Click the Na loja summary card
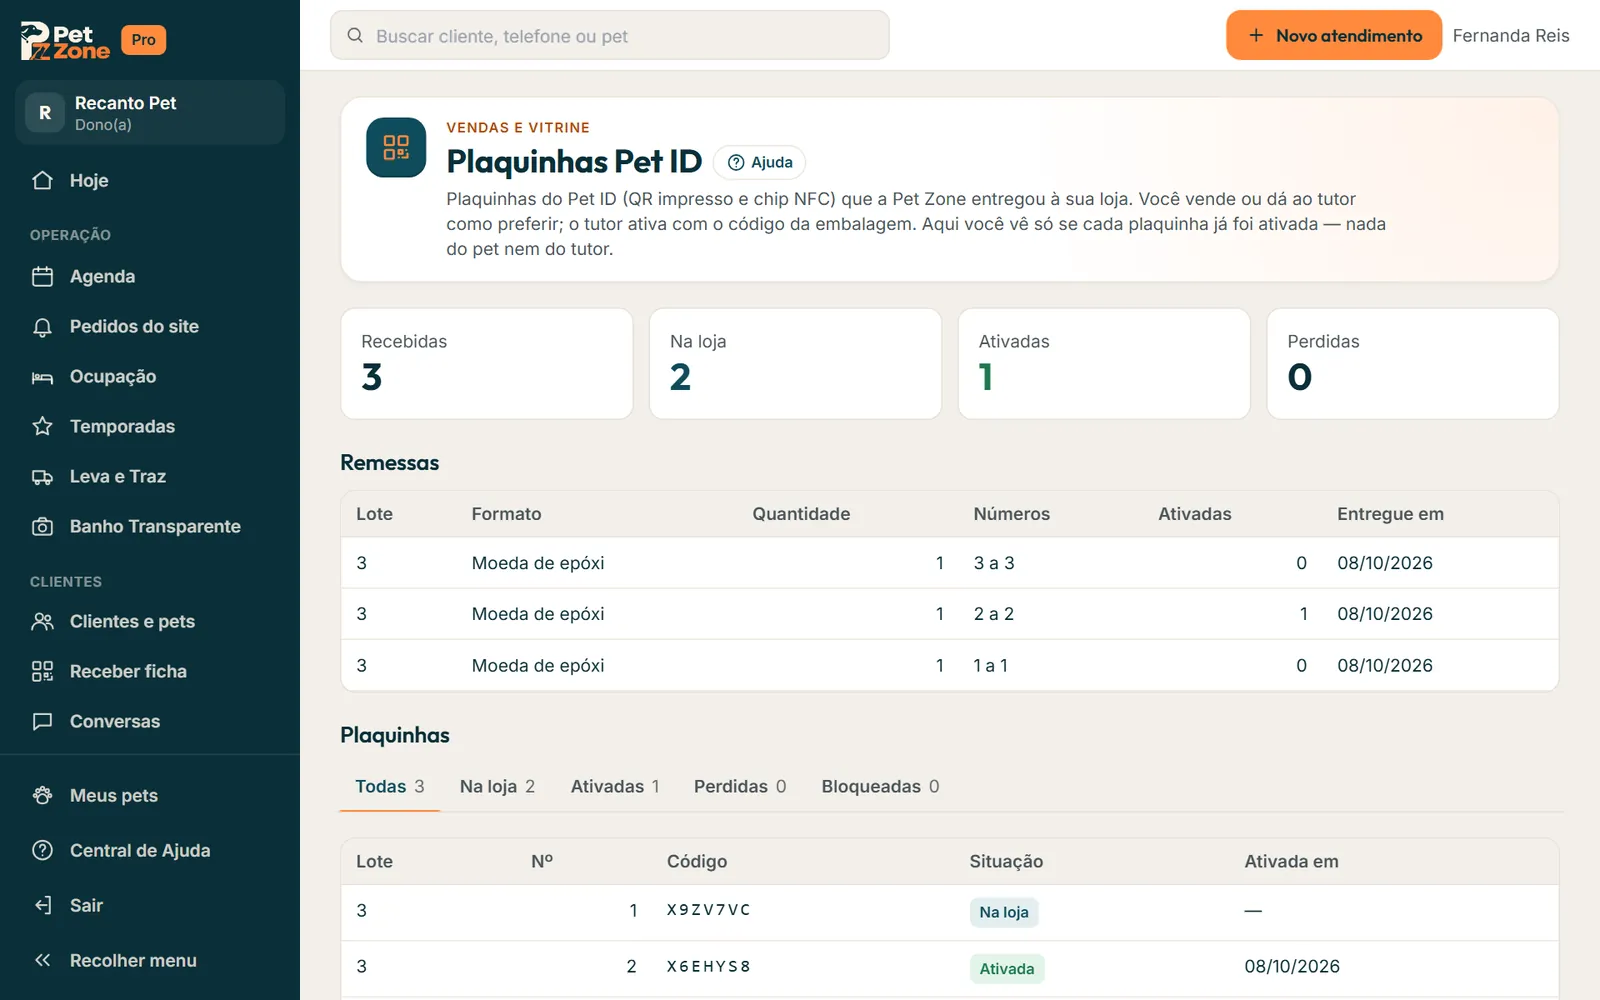The height and width of the screenshot is (1000, 1600). point(795,363)
